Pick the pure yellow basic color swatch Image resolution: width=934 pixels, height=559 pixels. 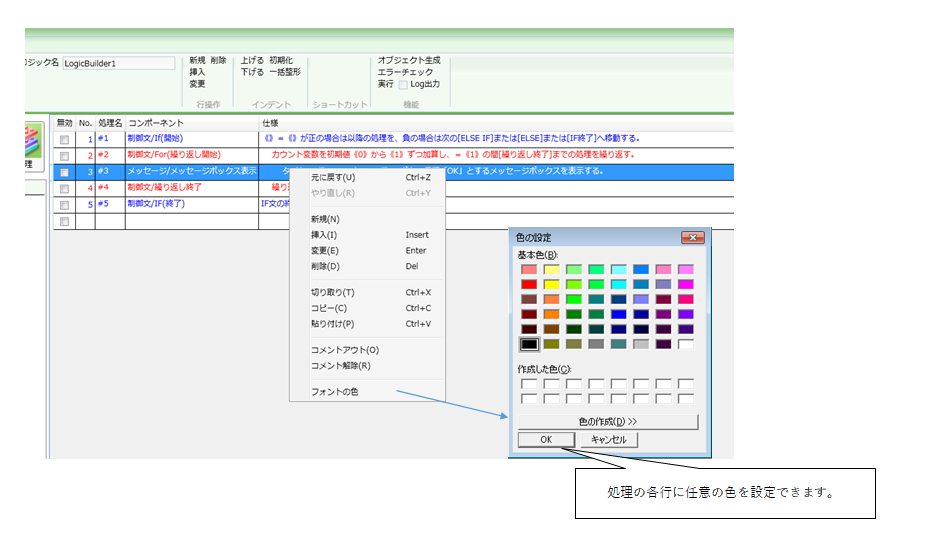[x=552, y=284]
